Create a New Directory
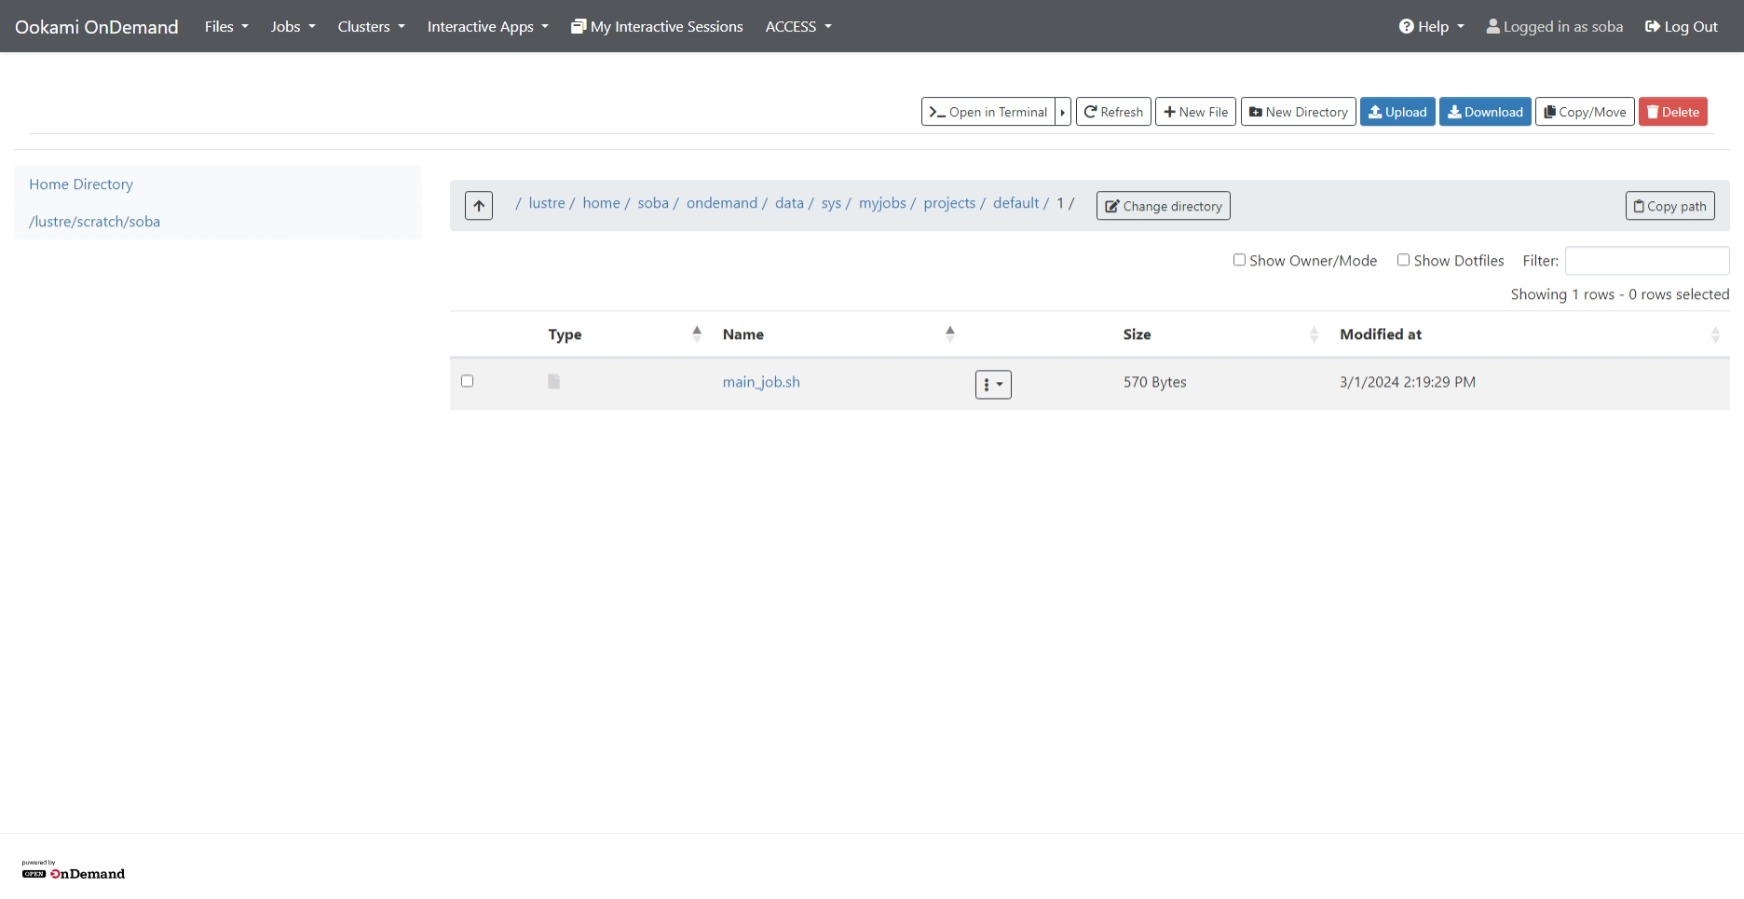This screenshot has height=899, width=1744. 1297,112
